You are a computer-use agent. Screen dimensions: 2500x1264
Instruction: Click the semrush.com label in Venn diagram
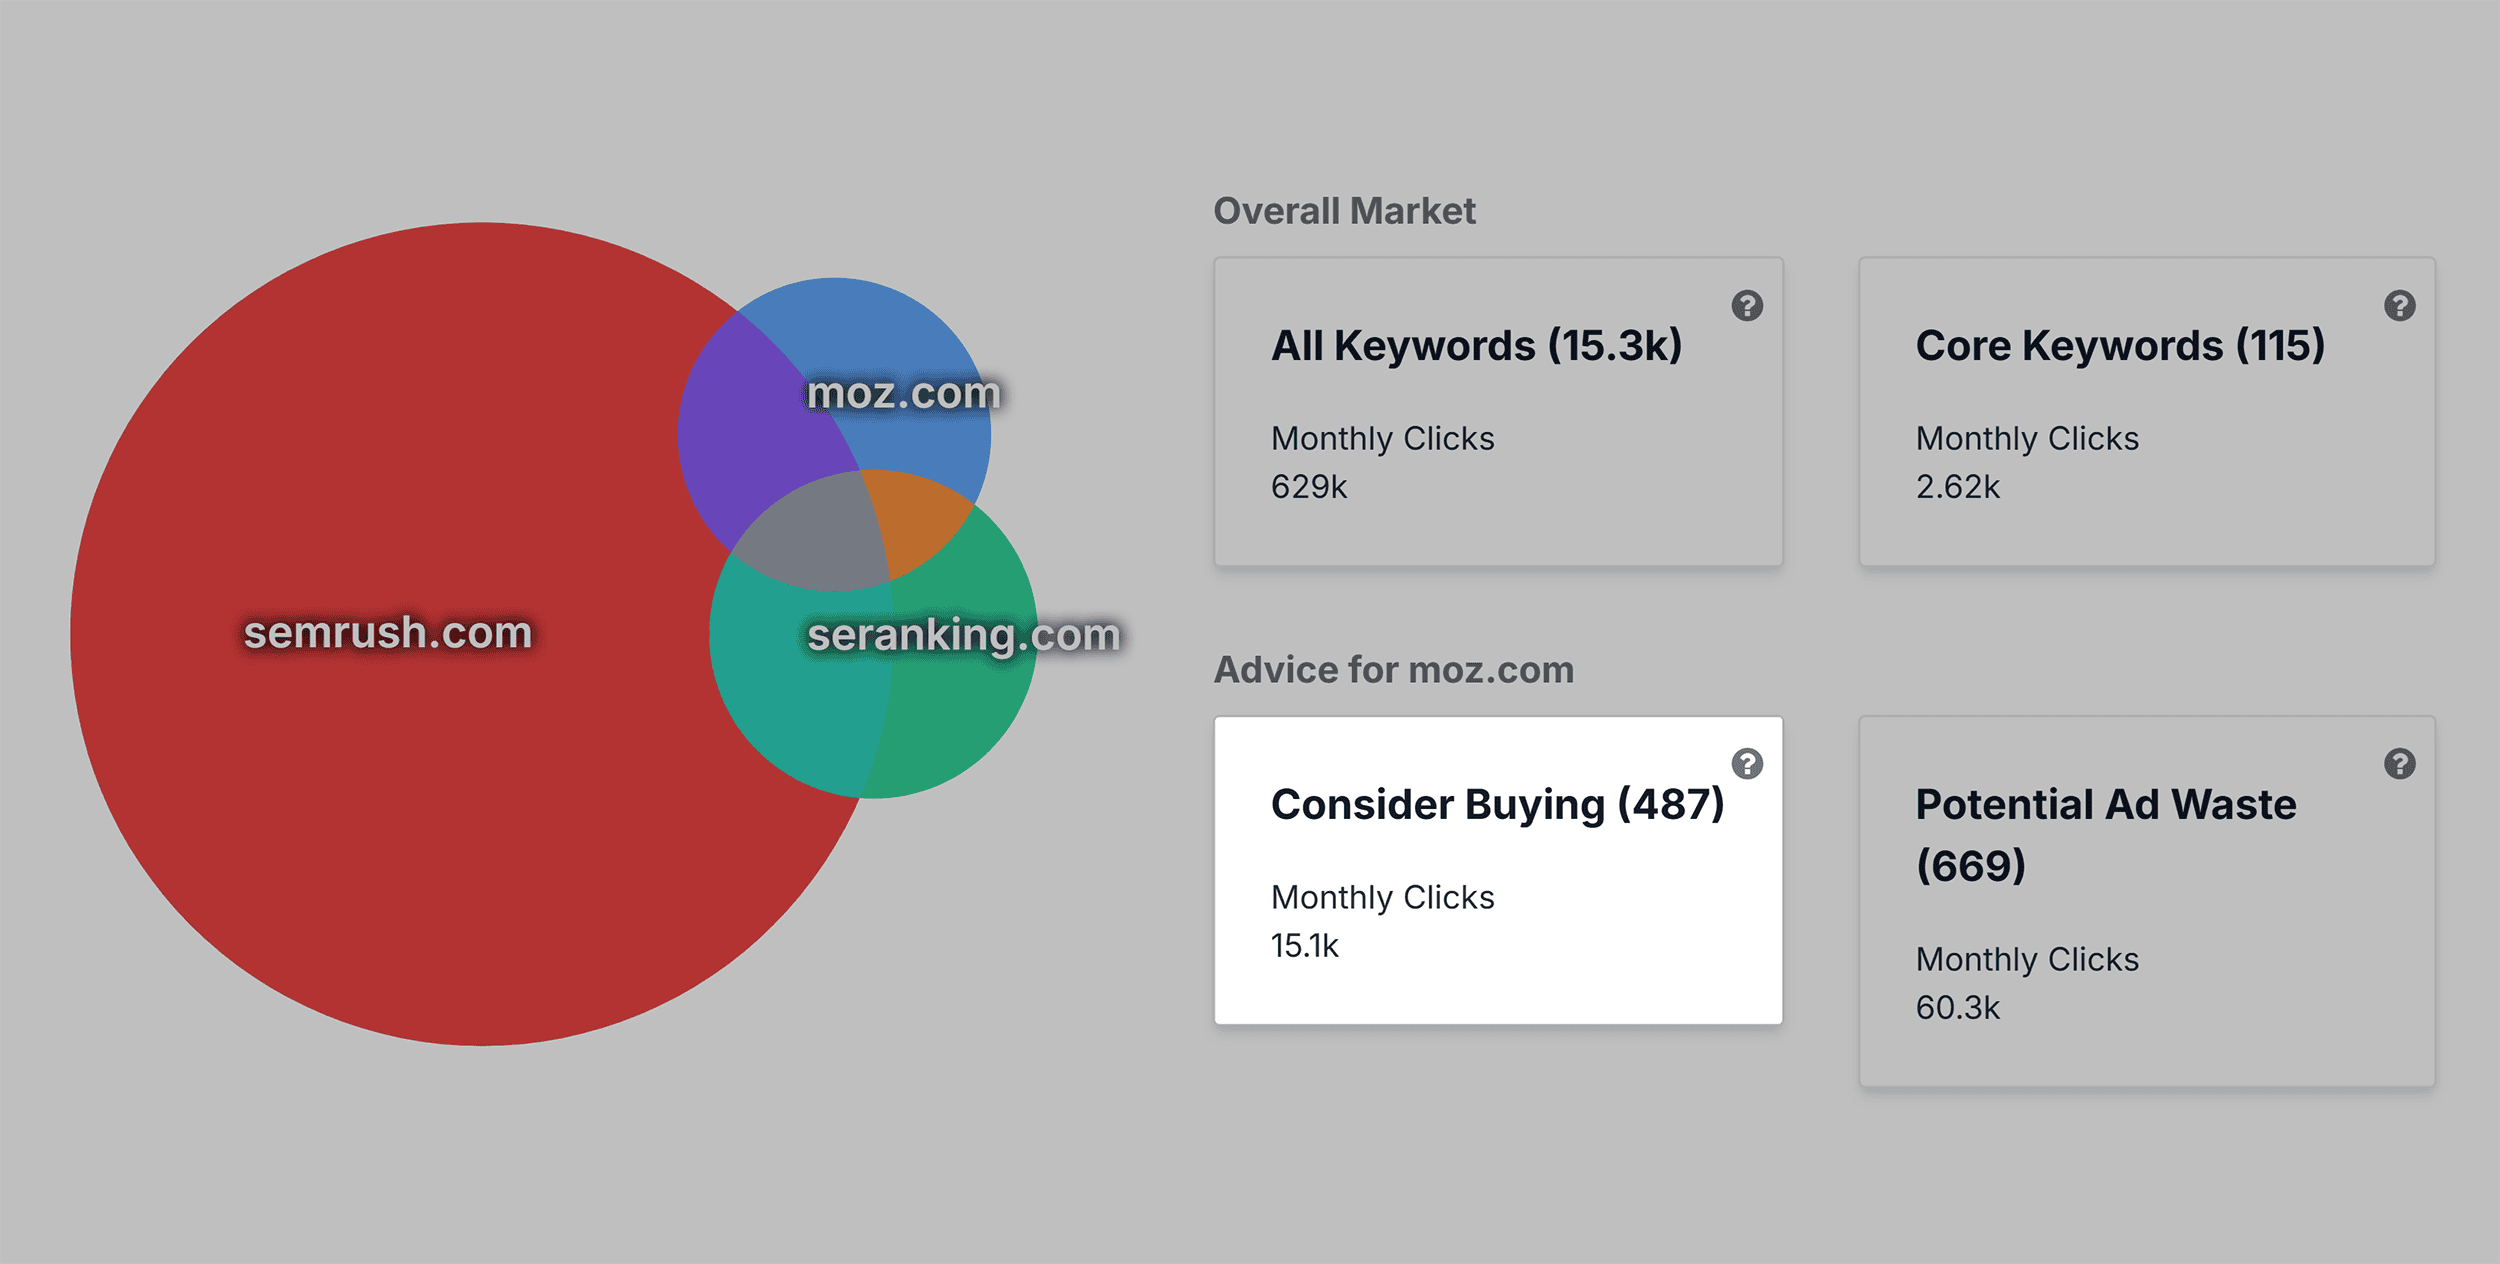388,633
